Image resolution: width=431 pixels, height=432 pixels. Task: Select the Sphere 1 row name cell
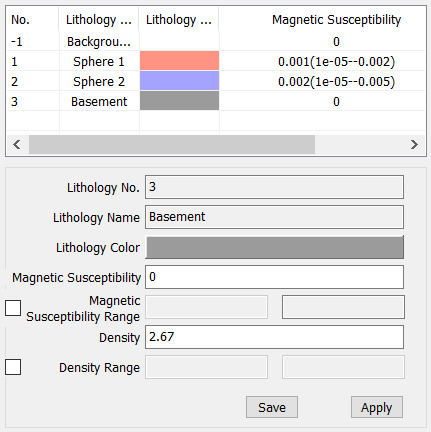point(99,62)
